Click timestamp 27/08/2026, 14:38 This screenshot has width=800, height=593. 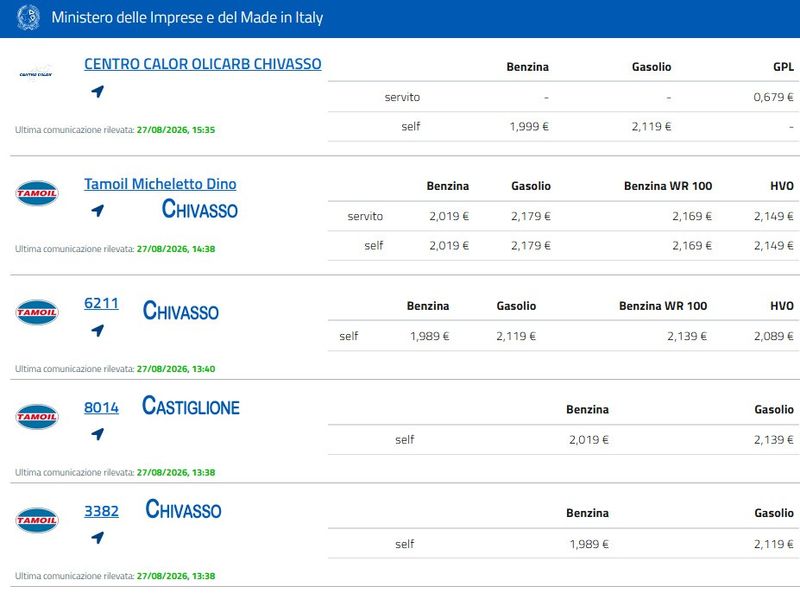[176, 249]
